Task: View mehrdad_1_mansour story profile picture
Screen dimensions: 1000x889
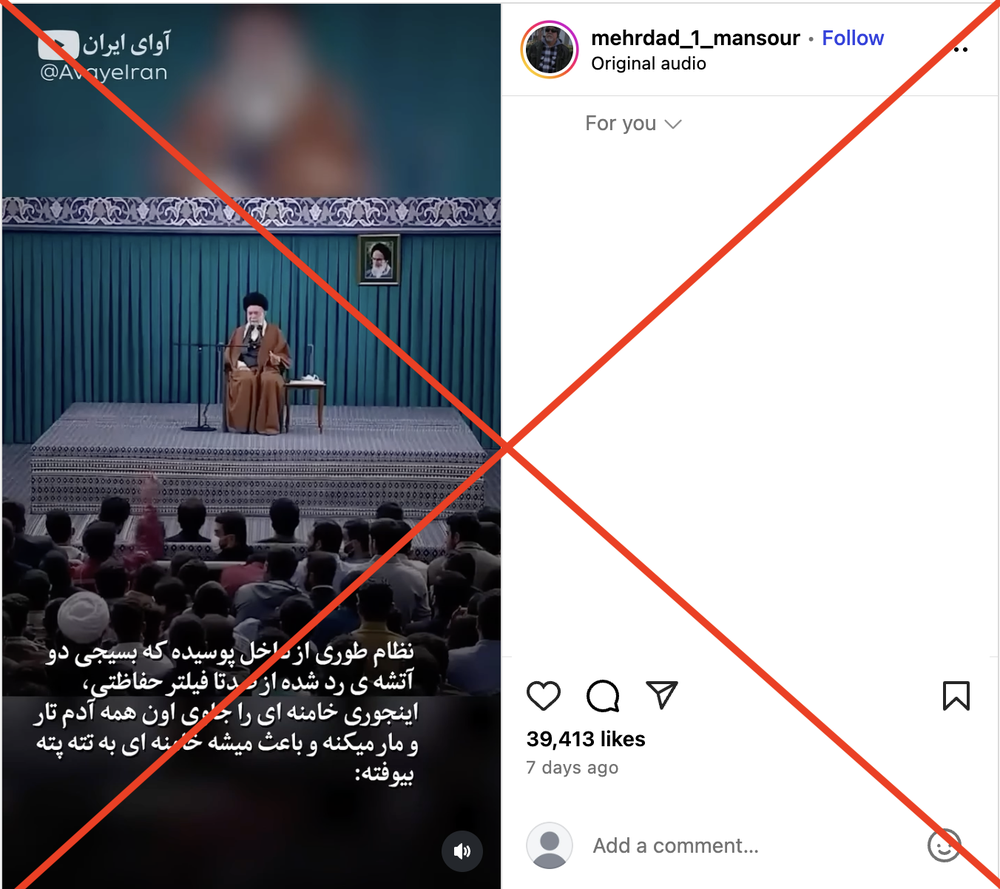Action: 549,49
